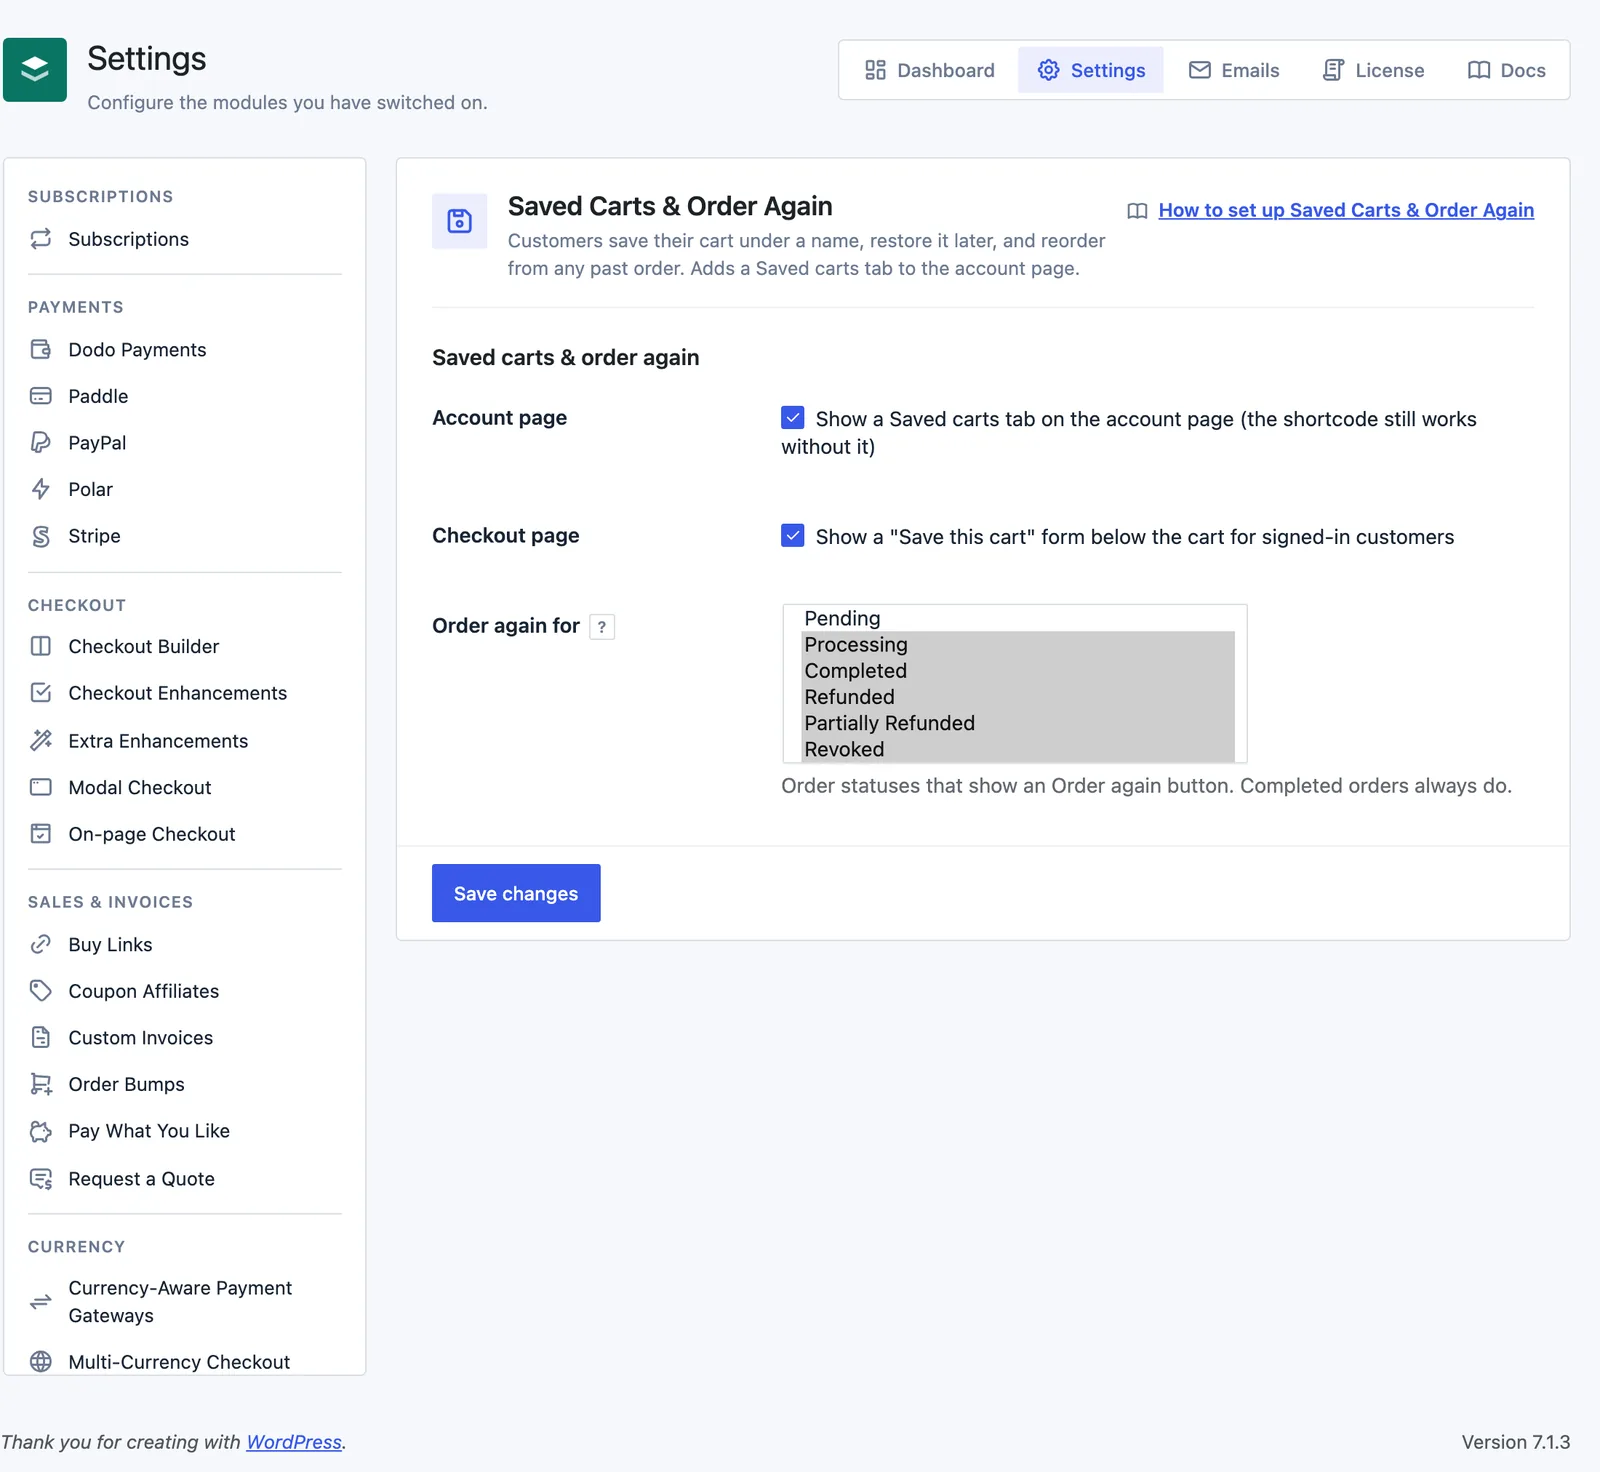Viewport: 1600px width, 1472px height.
Task: Click the Paddle card icon
Action: [x=41, y=396]
